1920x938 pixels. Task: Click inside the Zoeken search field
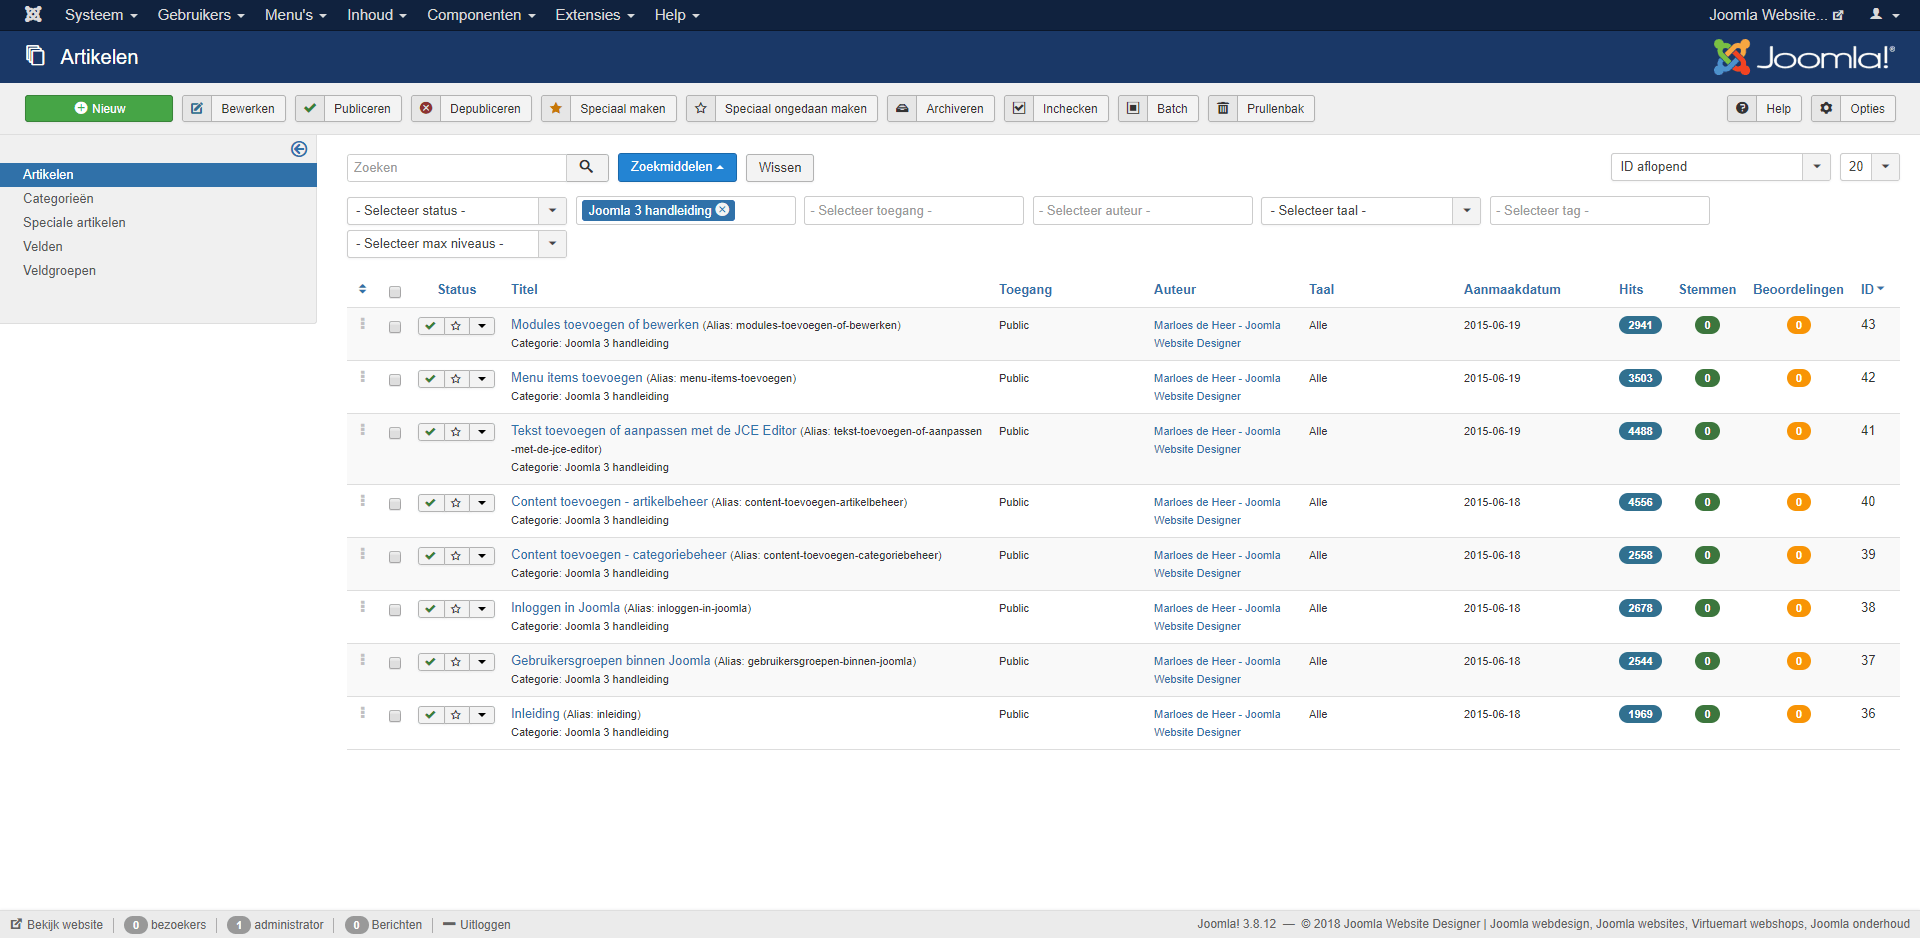pyautogui.click(x=455, y=167)
